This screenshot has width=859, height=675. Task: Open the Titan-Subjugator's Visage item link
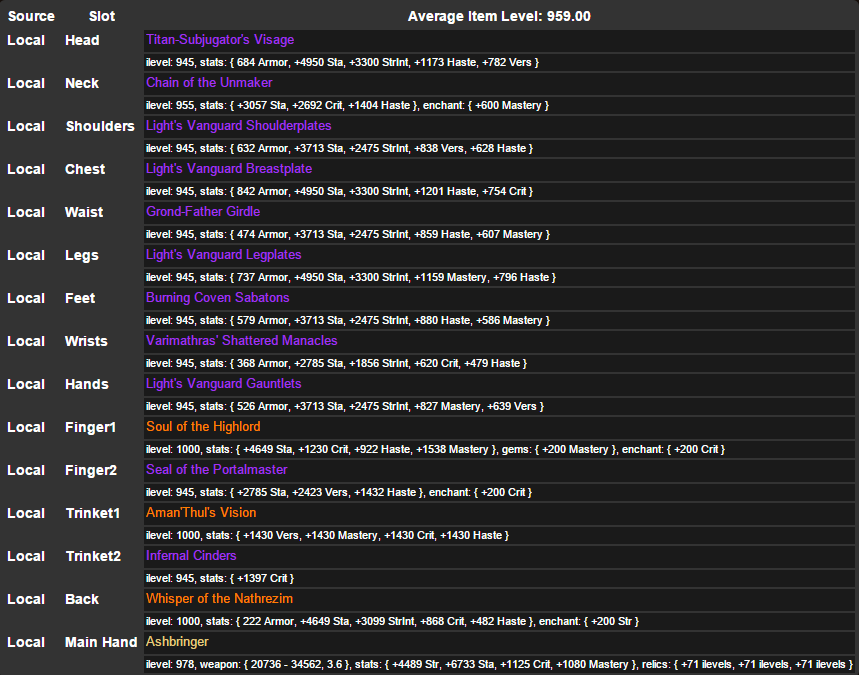[x=220, y=40]
